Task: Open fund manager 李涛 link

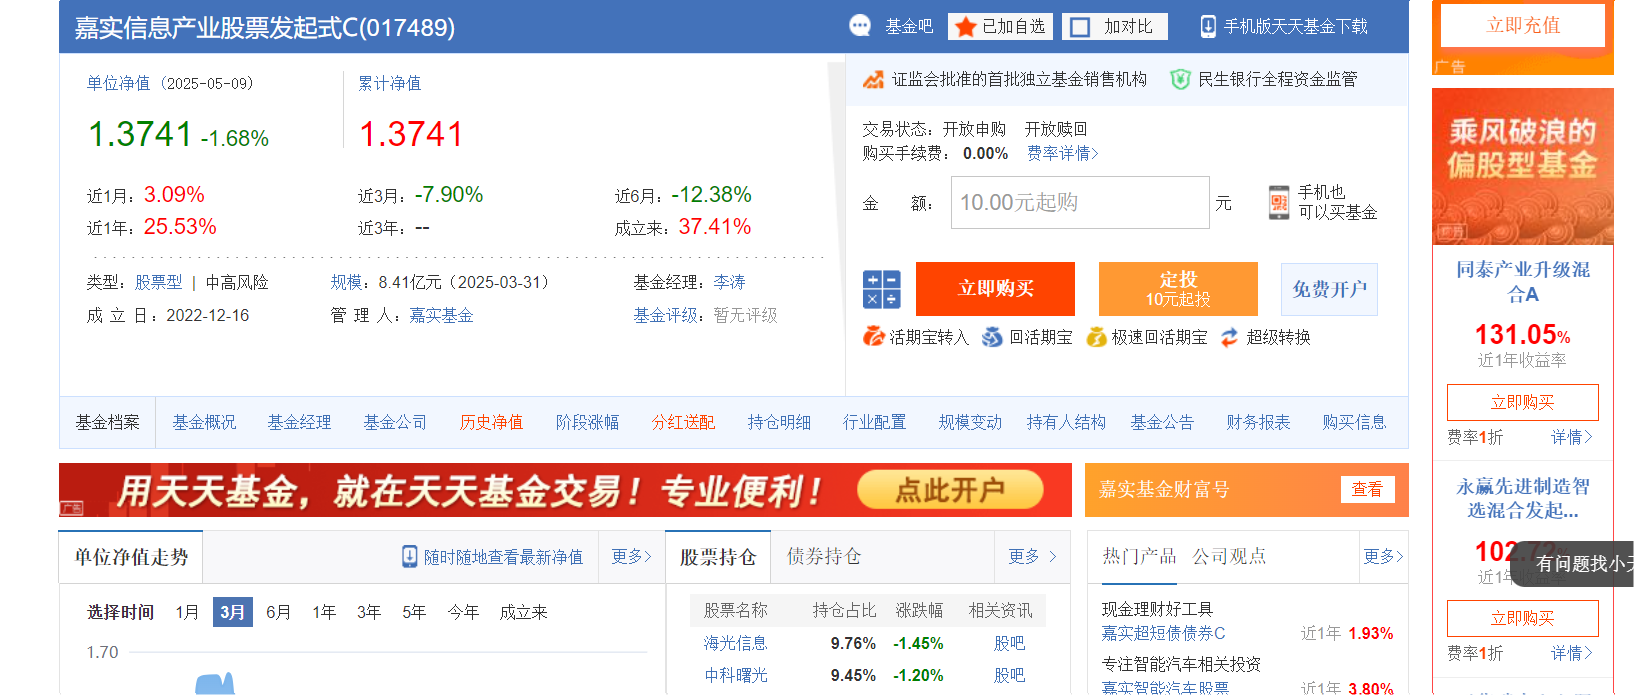Action: pos(730,282)
